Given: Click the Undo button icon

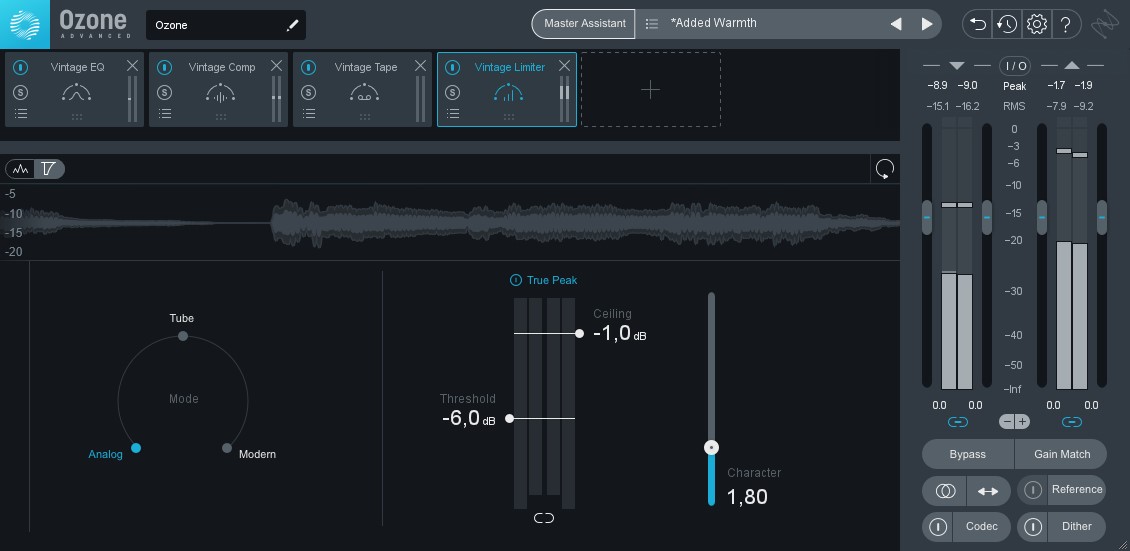Looking at the screenshot, I should [x=977, y=24].
